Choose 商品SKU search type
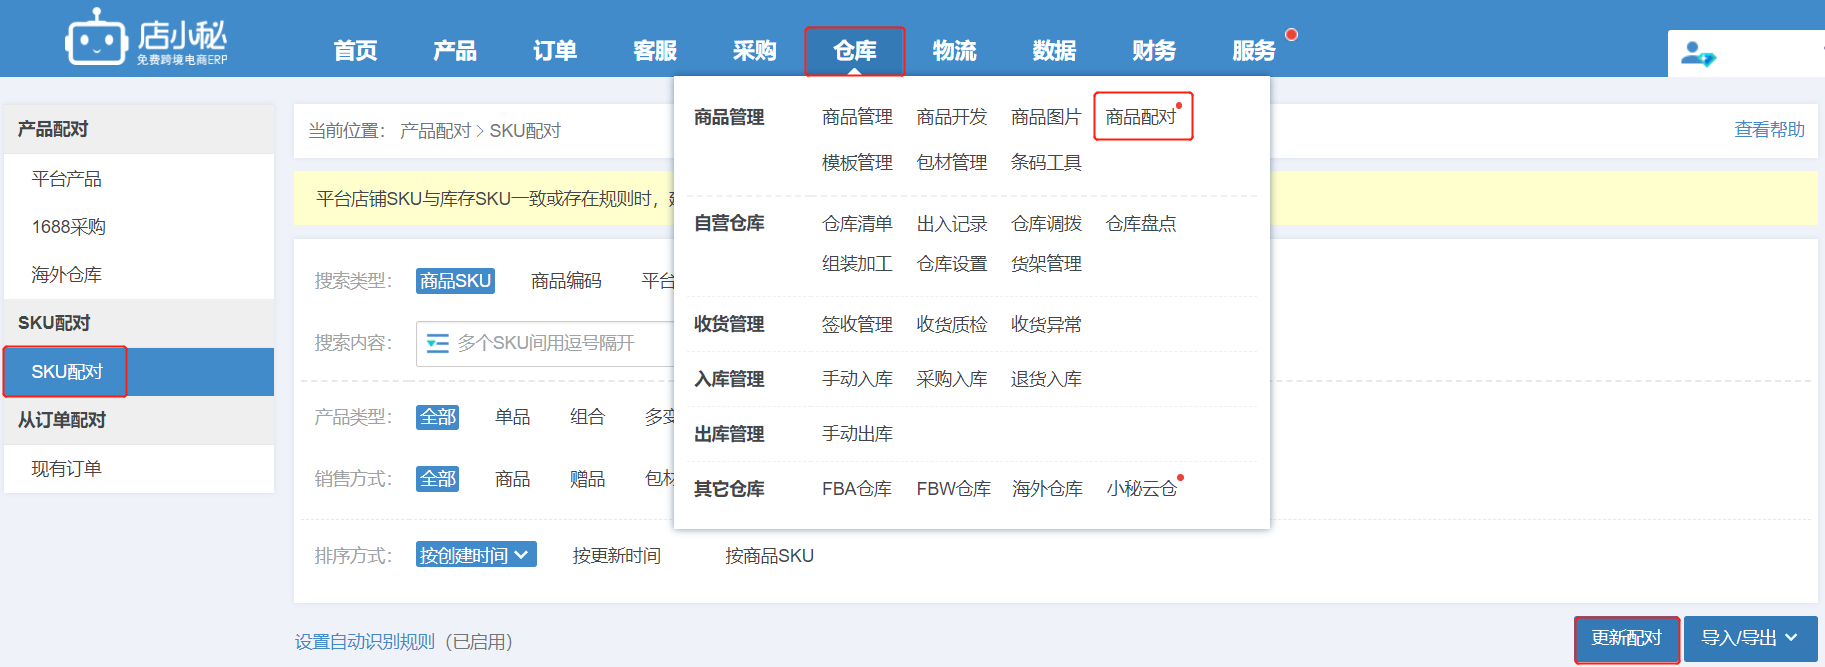The width and height of the screenshot is (1825, 667). point(455,281)
